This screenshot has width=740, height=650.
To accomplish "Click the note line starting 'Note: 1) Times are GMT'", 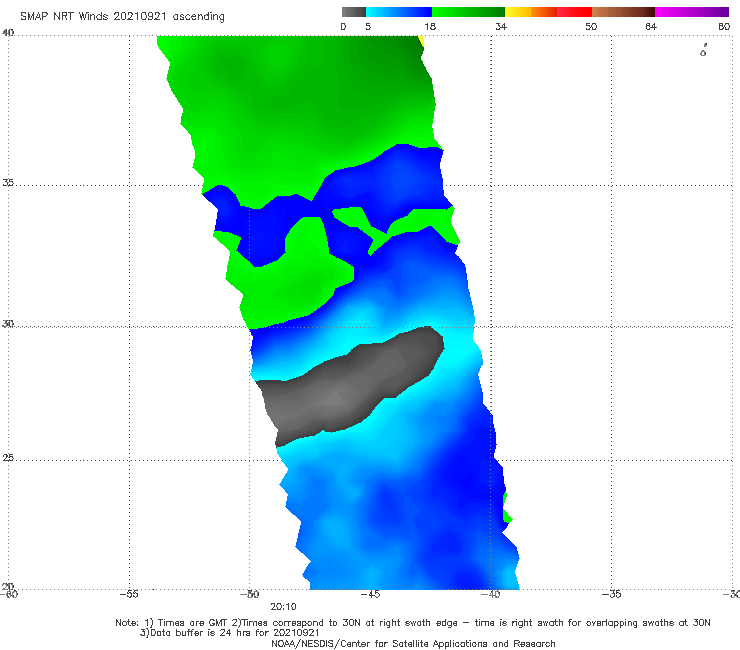I will click(412, 623).
